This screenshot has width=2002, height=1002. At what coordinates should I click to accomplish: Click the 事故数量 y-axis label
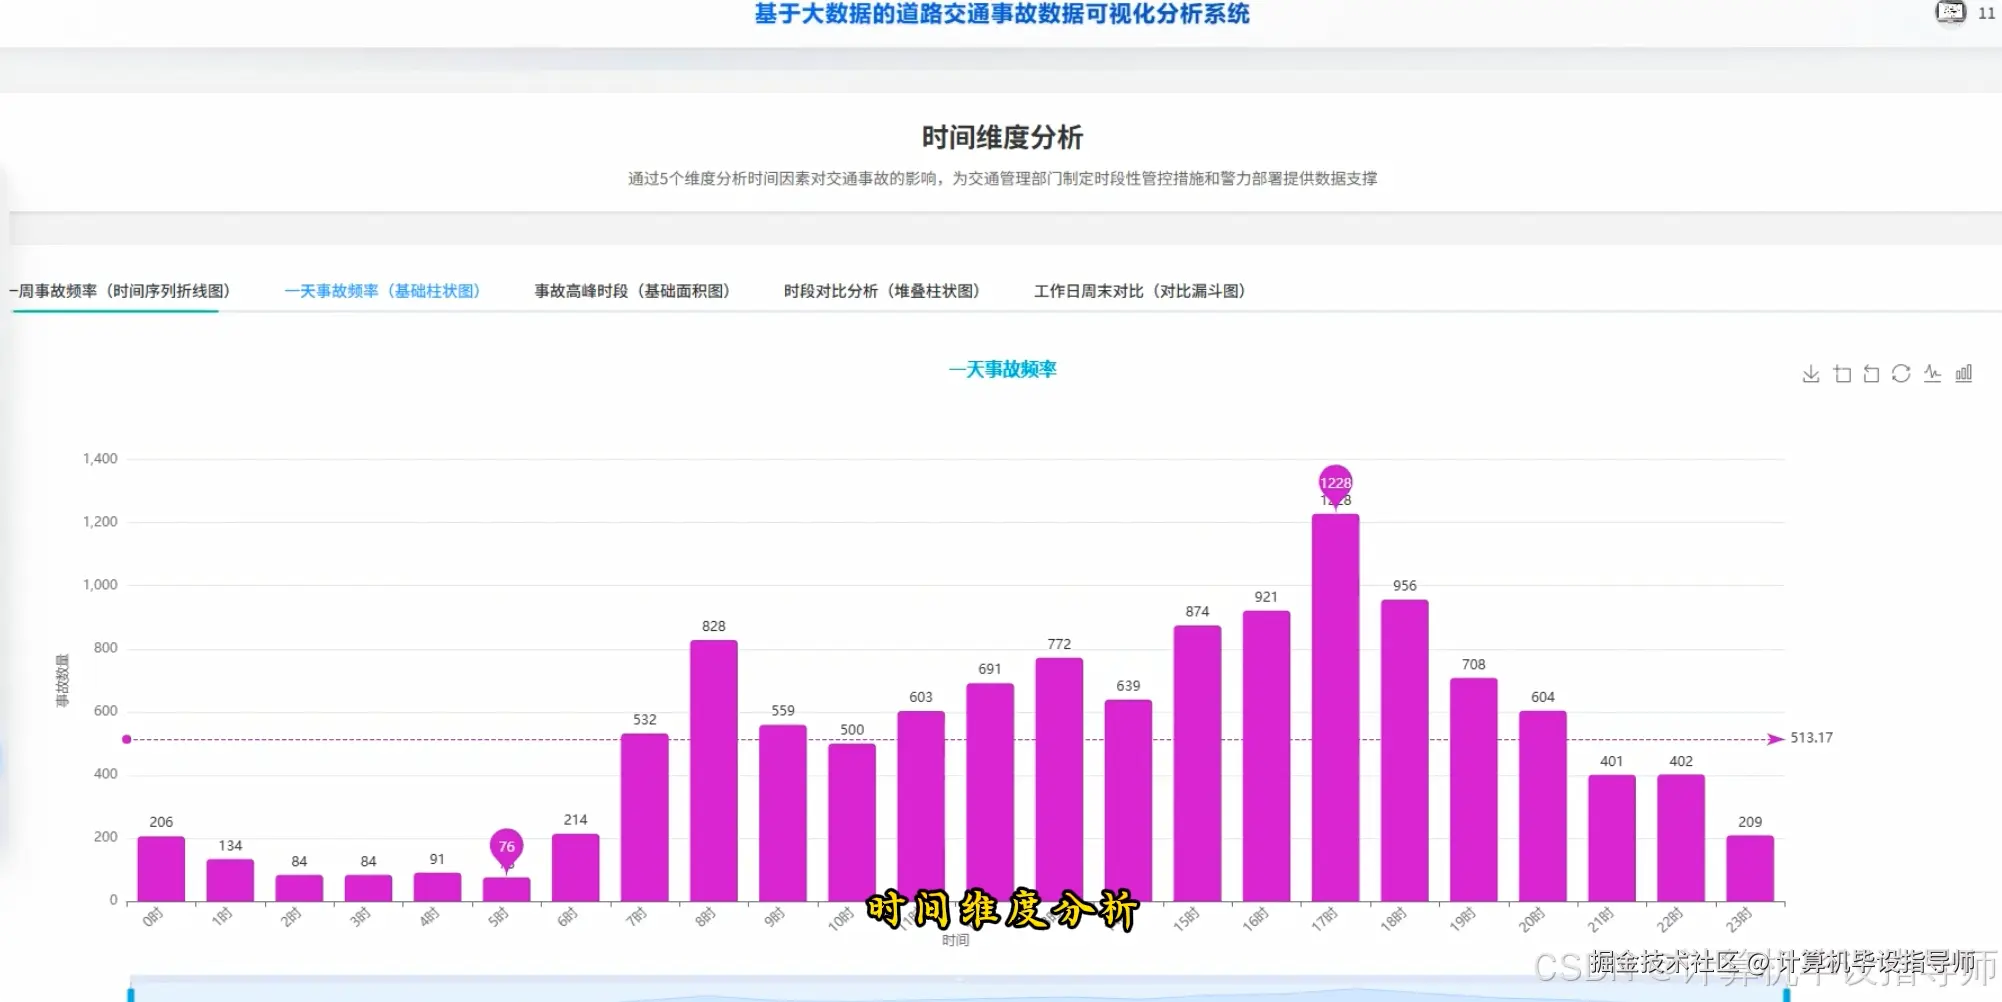coord(62,678)
